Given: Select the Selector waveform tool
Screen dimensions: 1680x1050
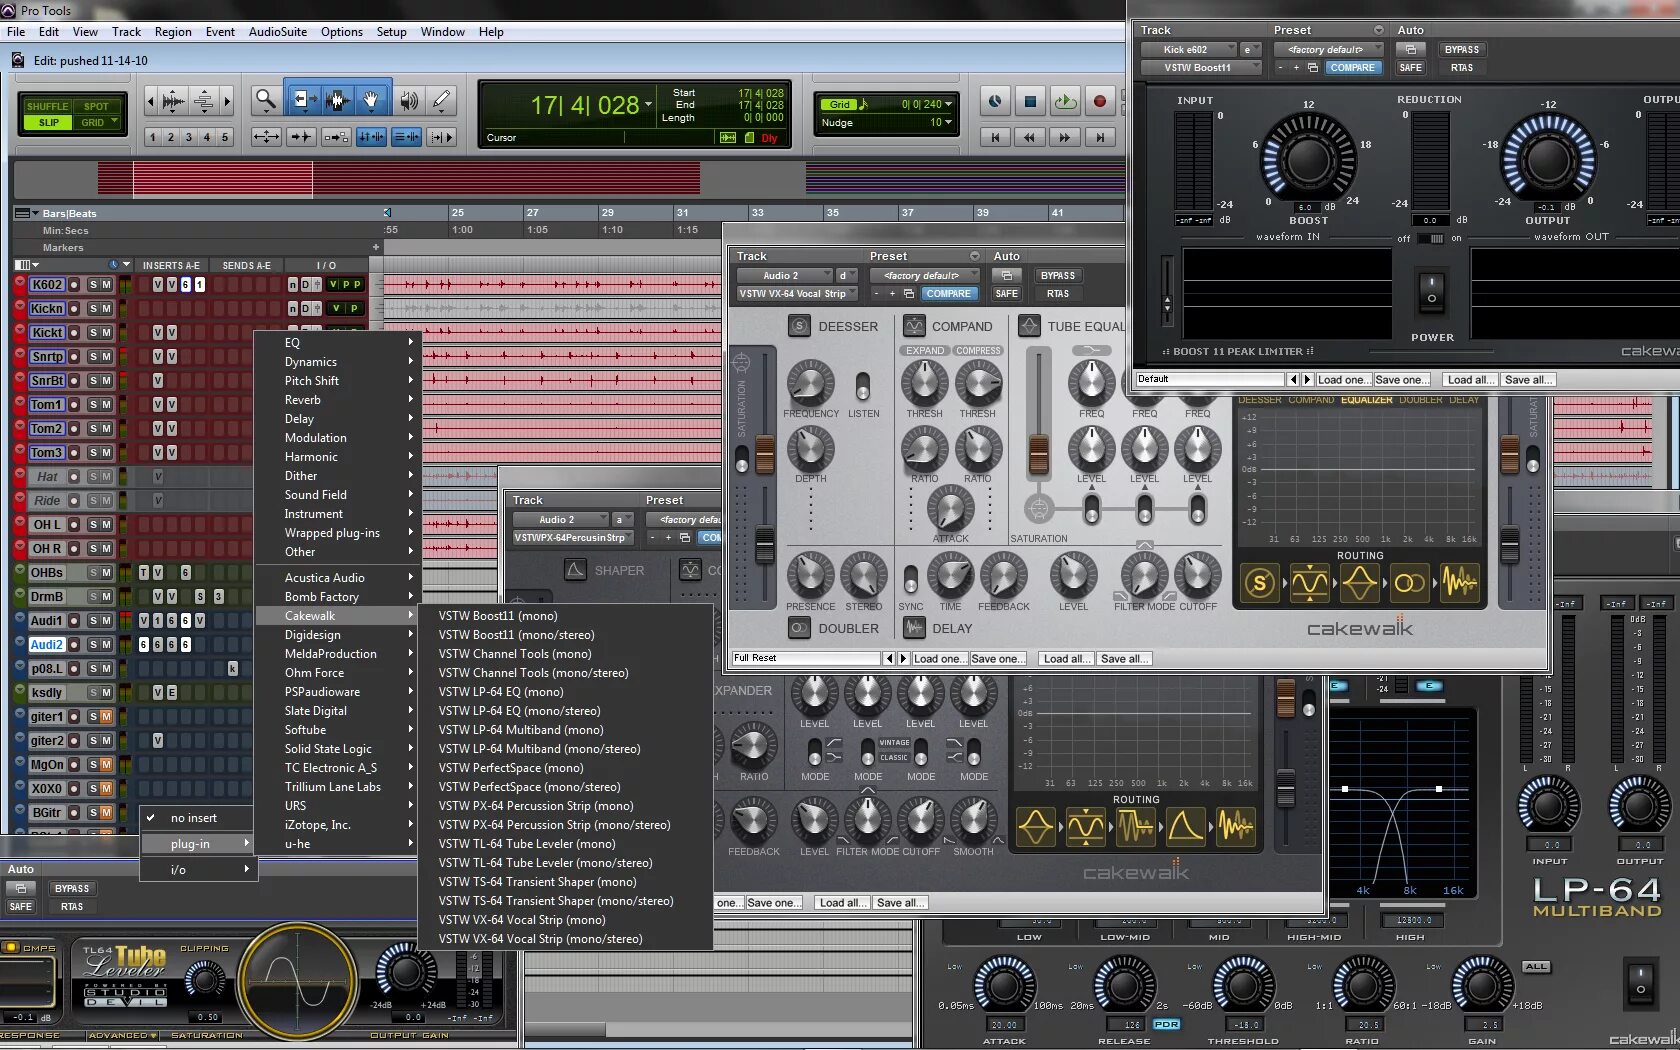Looking at the screenshot, I should 336,100.
